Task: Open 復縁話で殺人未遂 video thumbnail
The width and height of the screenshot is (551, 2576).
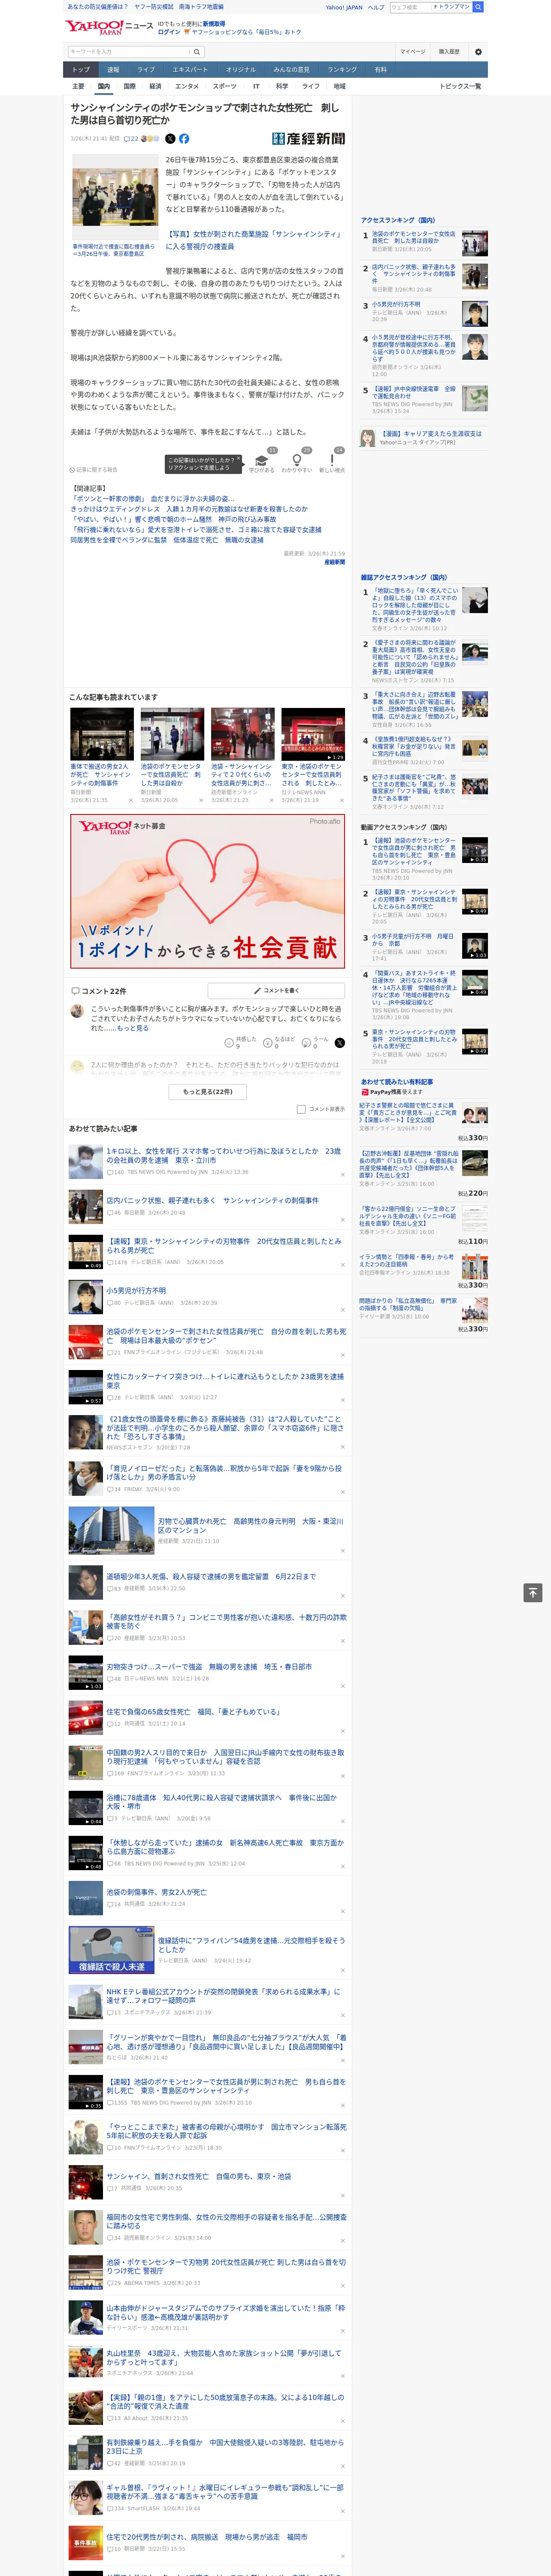Action: [x=111, y=1949]
